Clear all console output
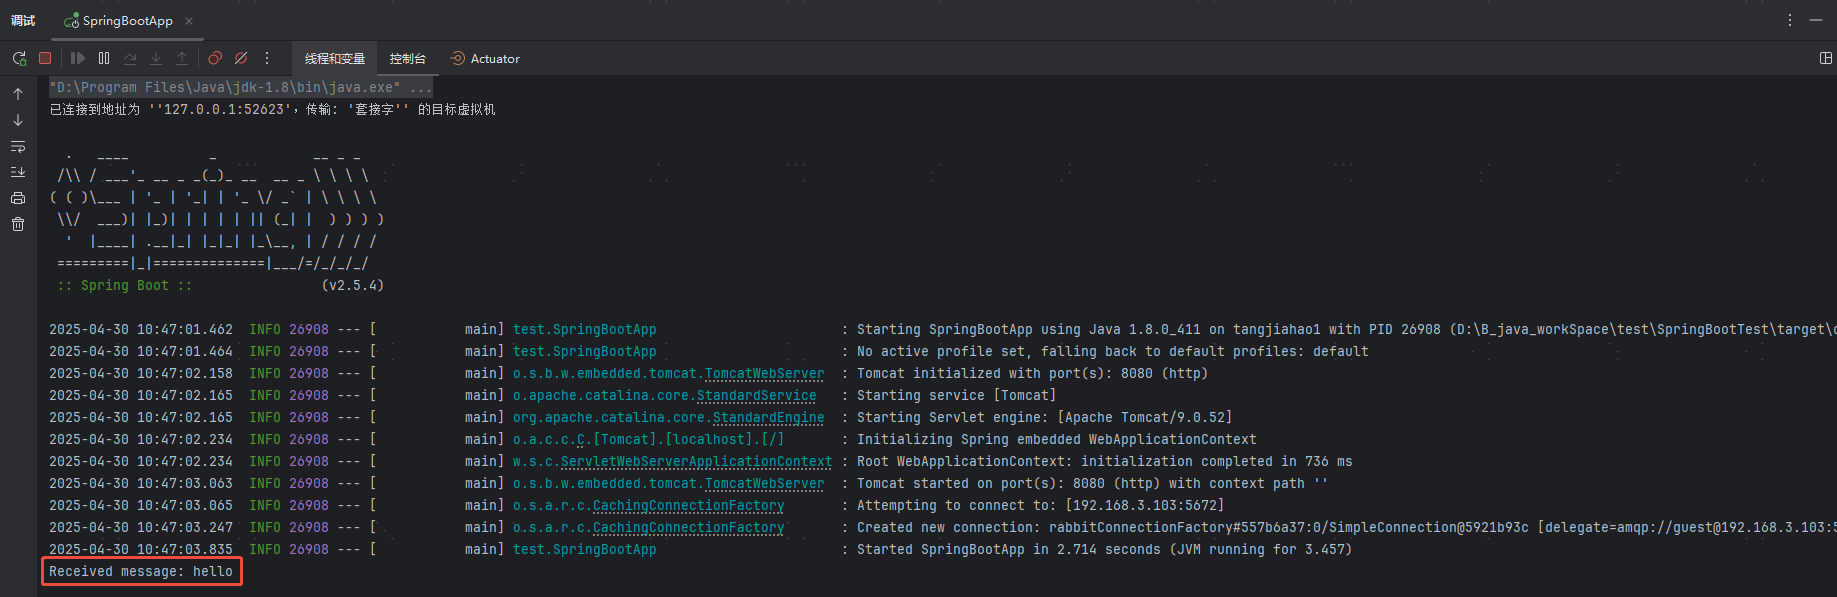The image size is (1837, 597). click(18, 224)
